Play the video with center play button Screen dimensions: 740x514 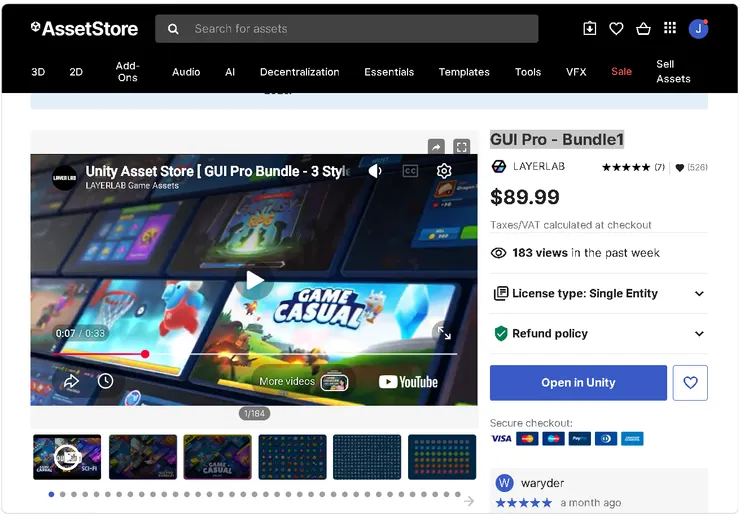(254, 280)
